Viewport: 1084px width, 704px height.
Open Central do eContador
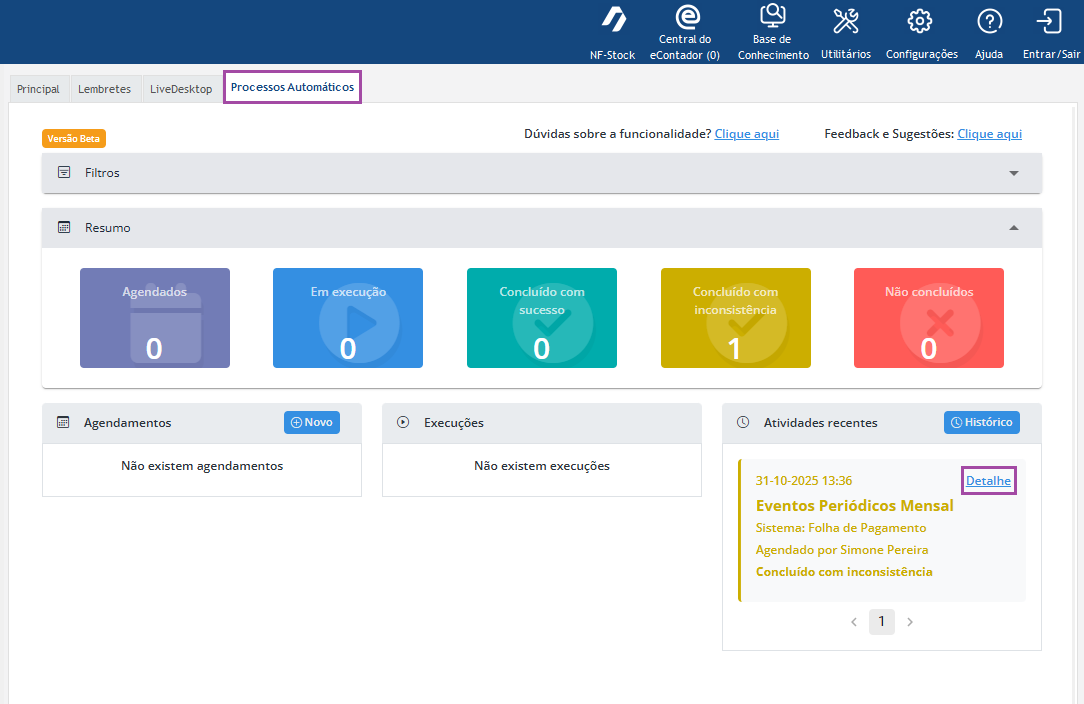(x=686, y=18)
